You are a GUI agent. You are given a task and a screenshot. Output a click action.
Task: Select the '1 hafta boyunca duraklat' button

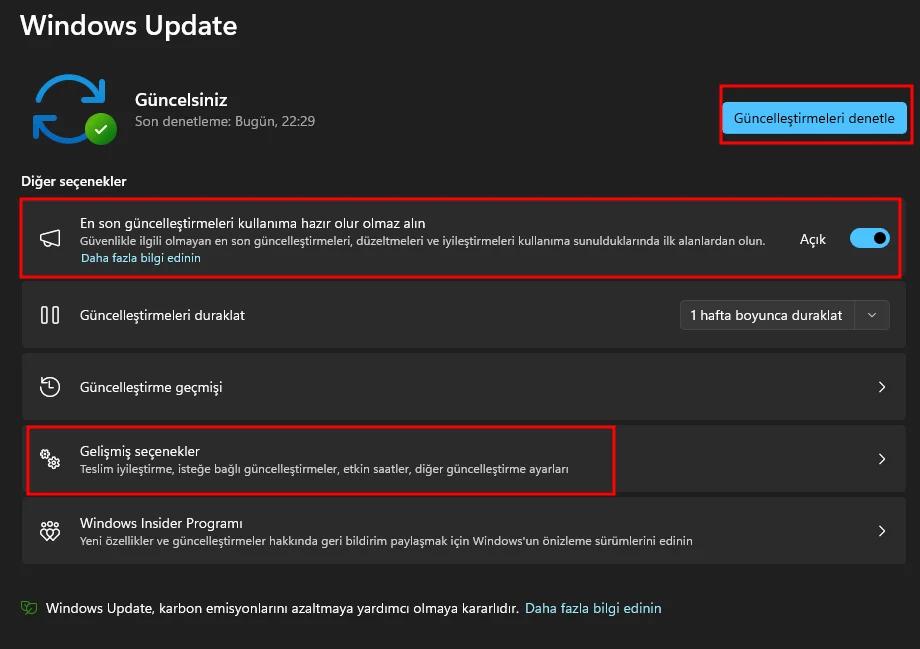pyautogui.click(x=767, y=315)
